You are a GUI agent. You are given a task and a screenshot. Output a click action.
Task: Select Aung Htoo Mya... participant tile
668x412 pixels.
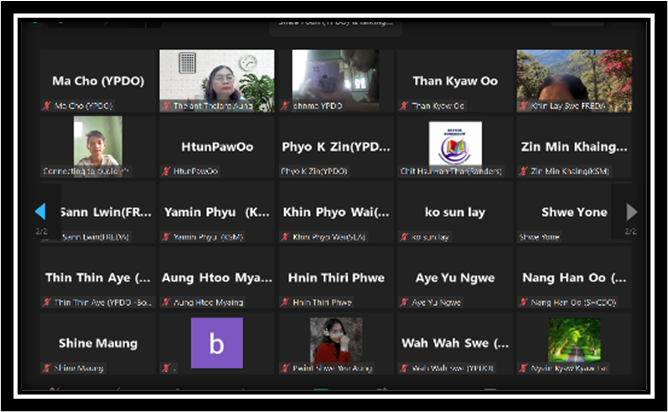coord(217,278)
